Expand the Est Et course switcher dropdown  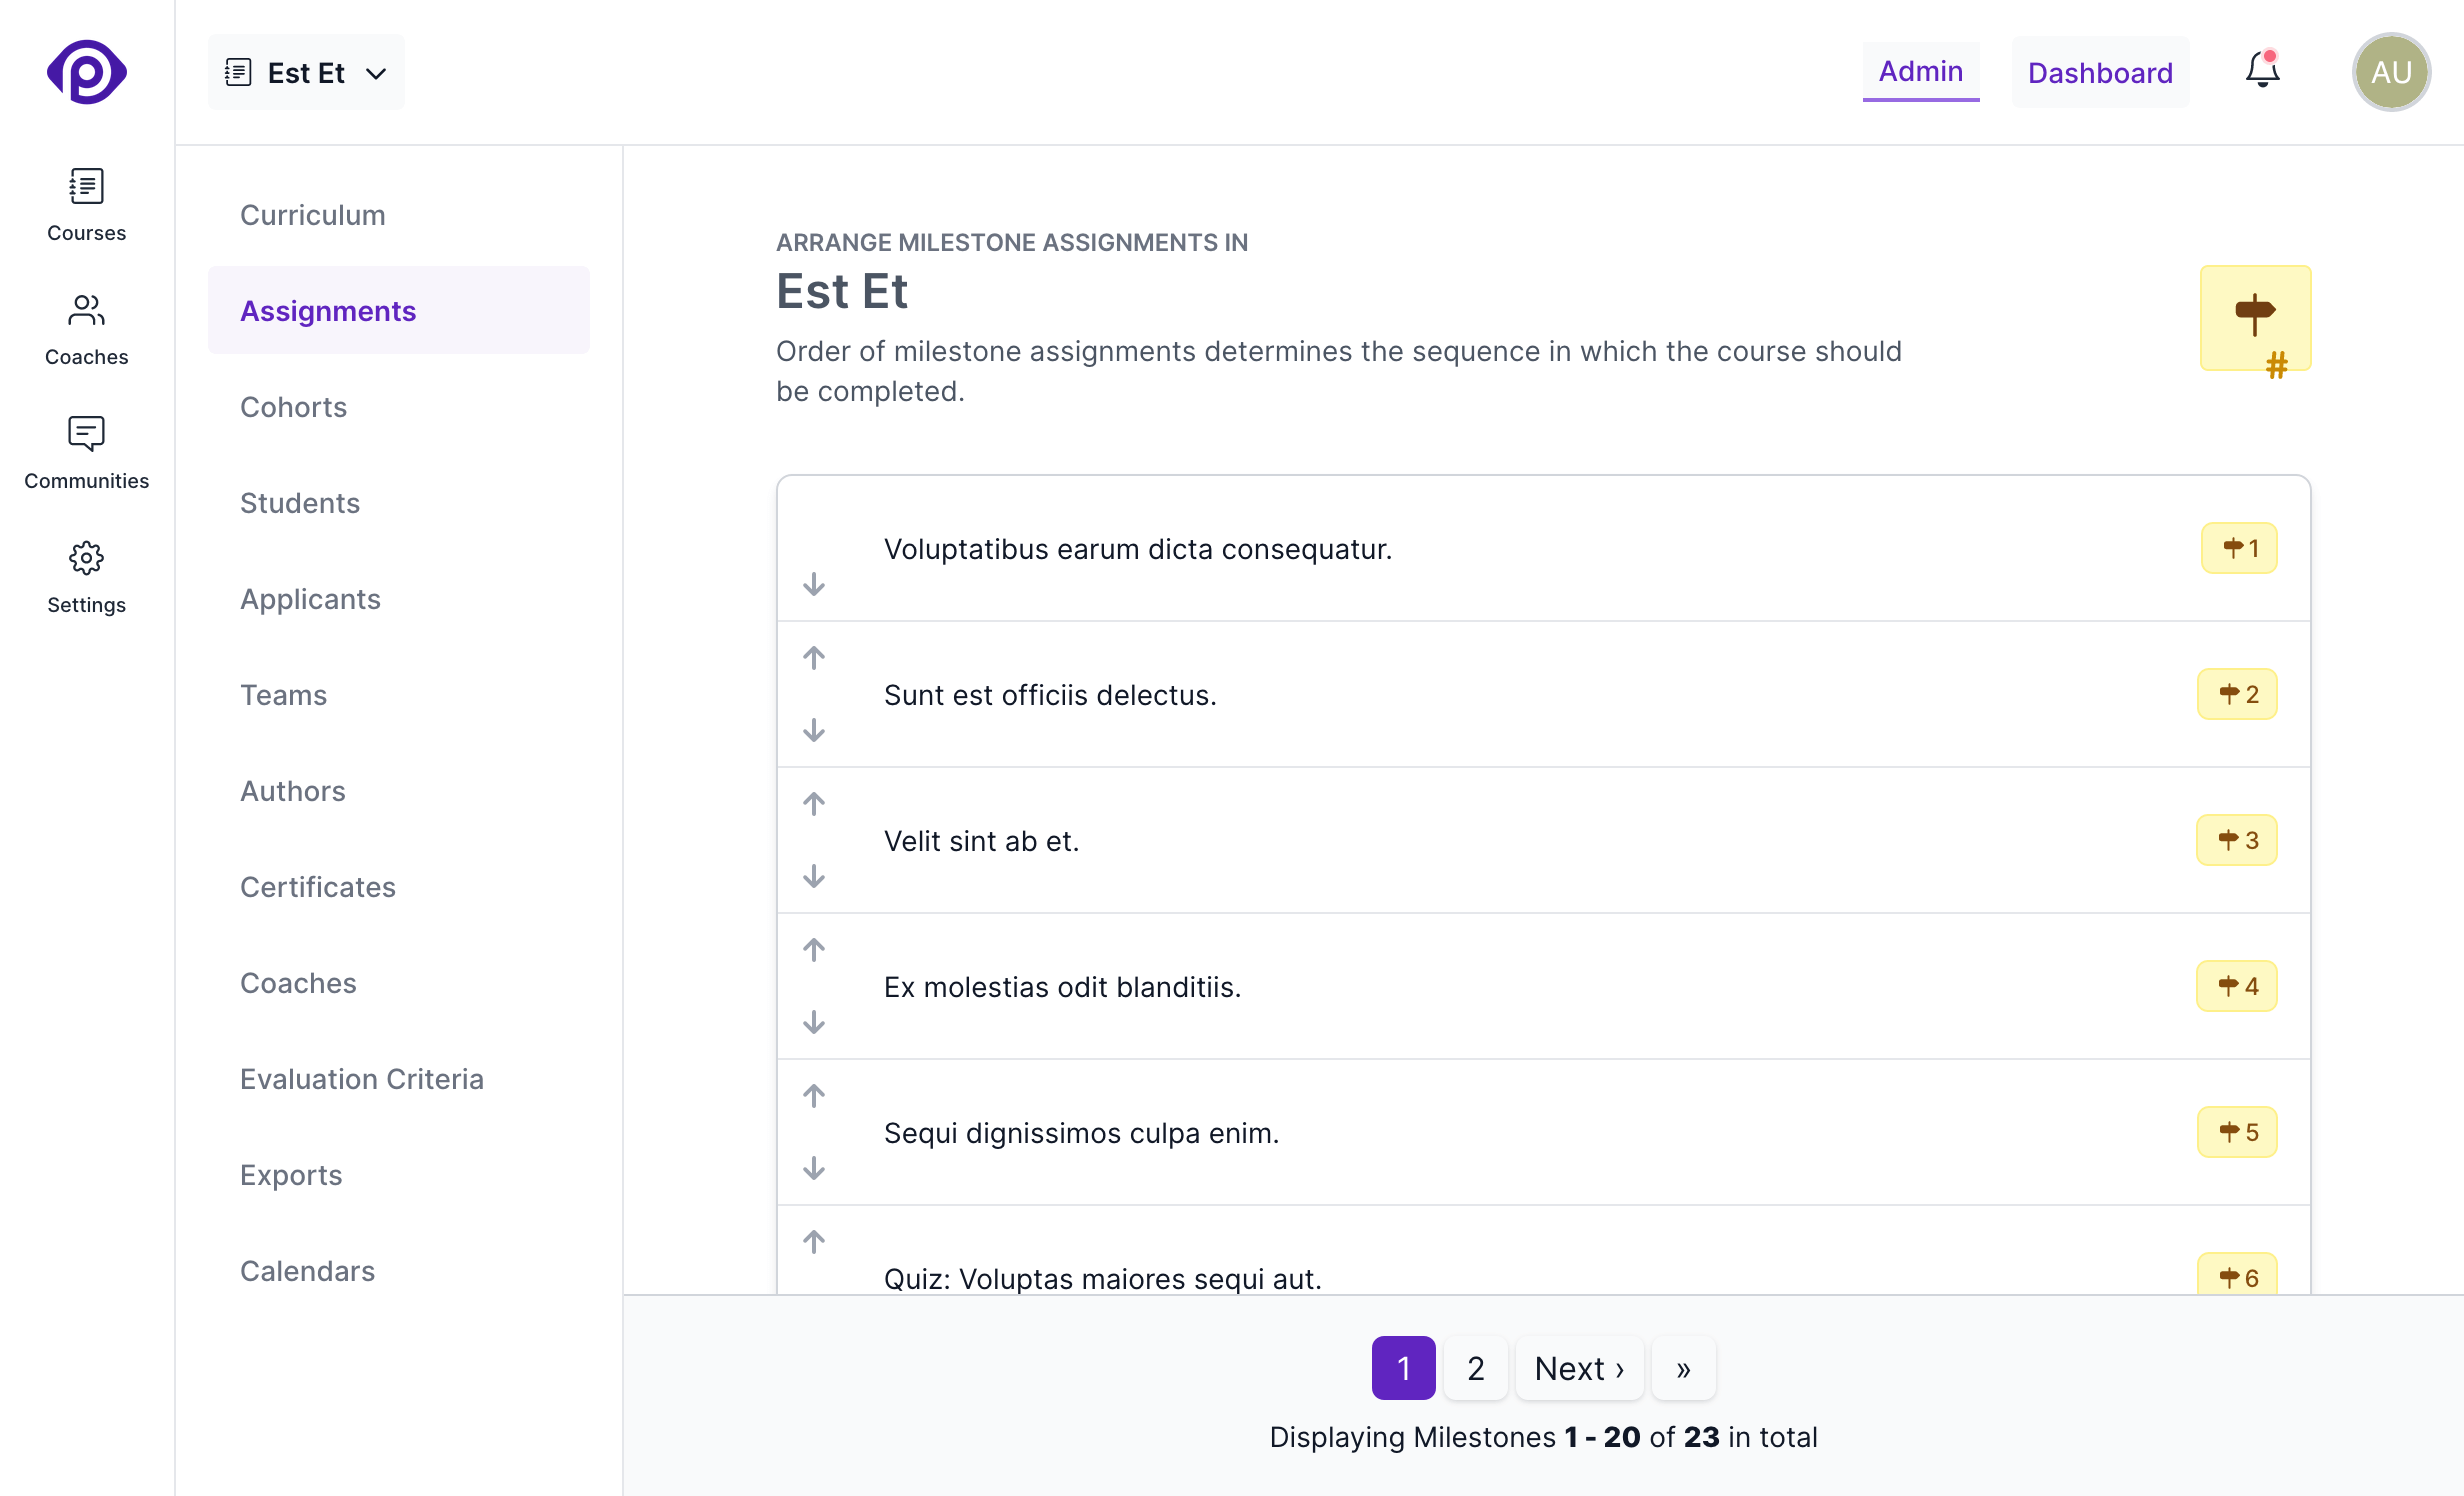(x=376, y=73)
